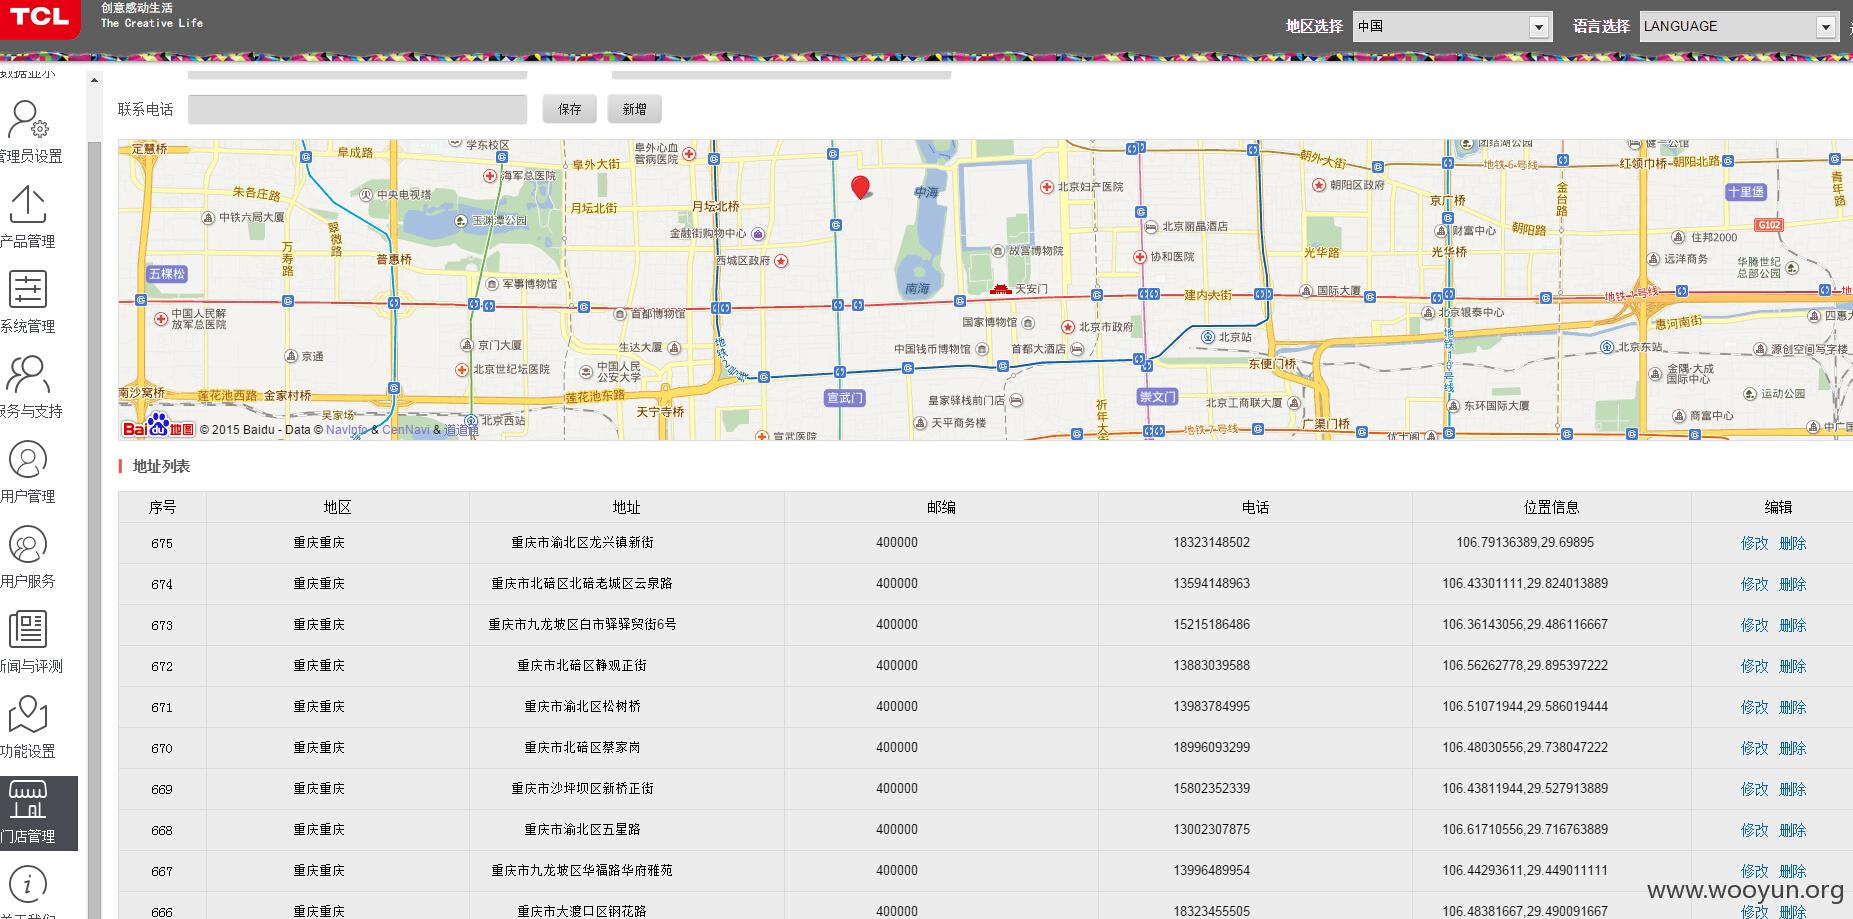1853x919 pixels.
Task: Click 修改 for row 670
Action: pos(1755,748)
